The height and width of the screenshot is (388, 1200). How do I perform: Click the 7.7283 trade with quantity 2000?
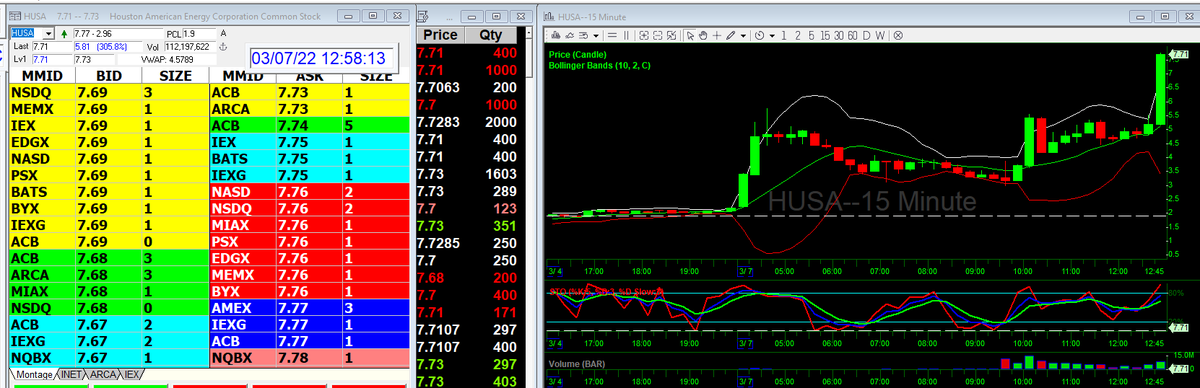point(466,122)
